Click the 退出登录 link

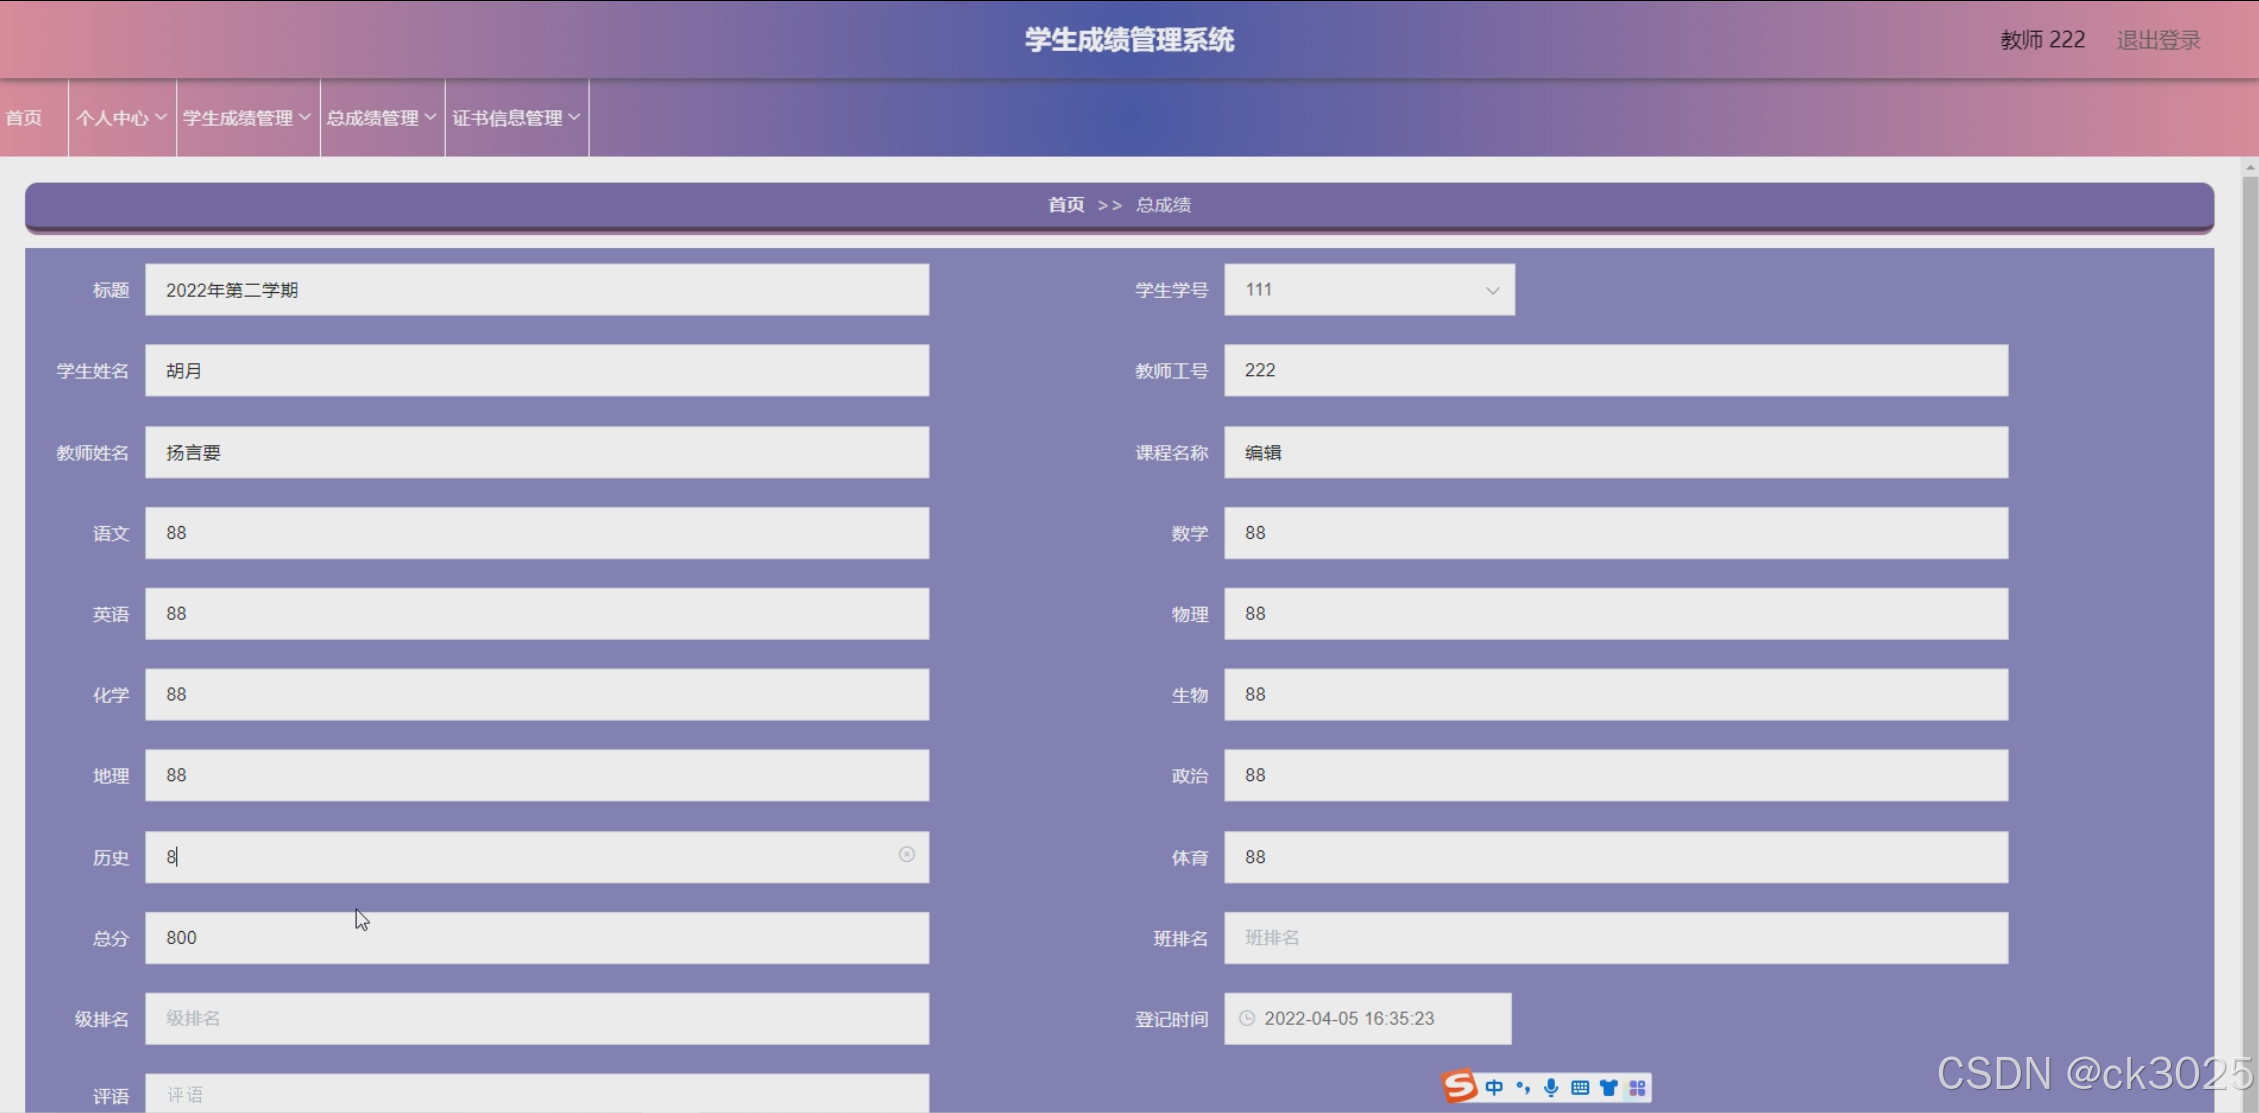2158,40
